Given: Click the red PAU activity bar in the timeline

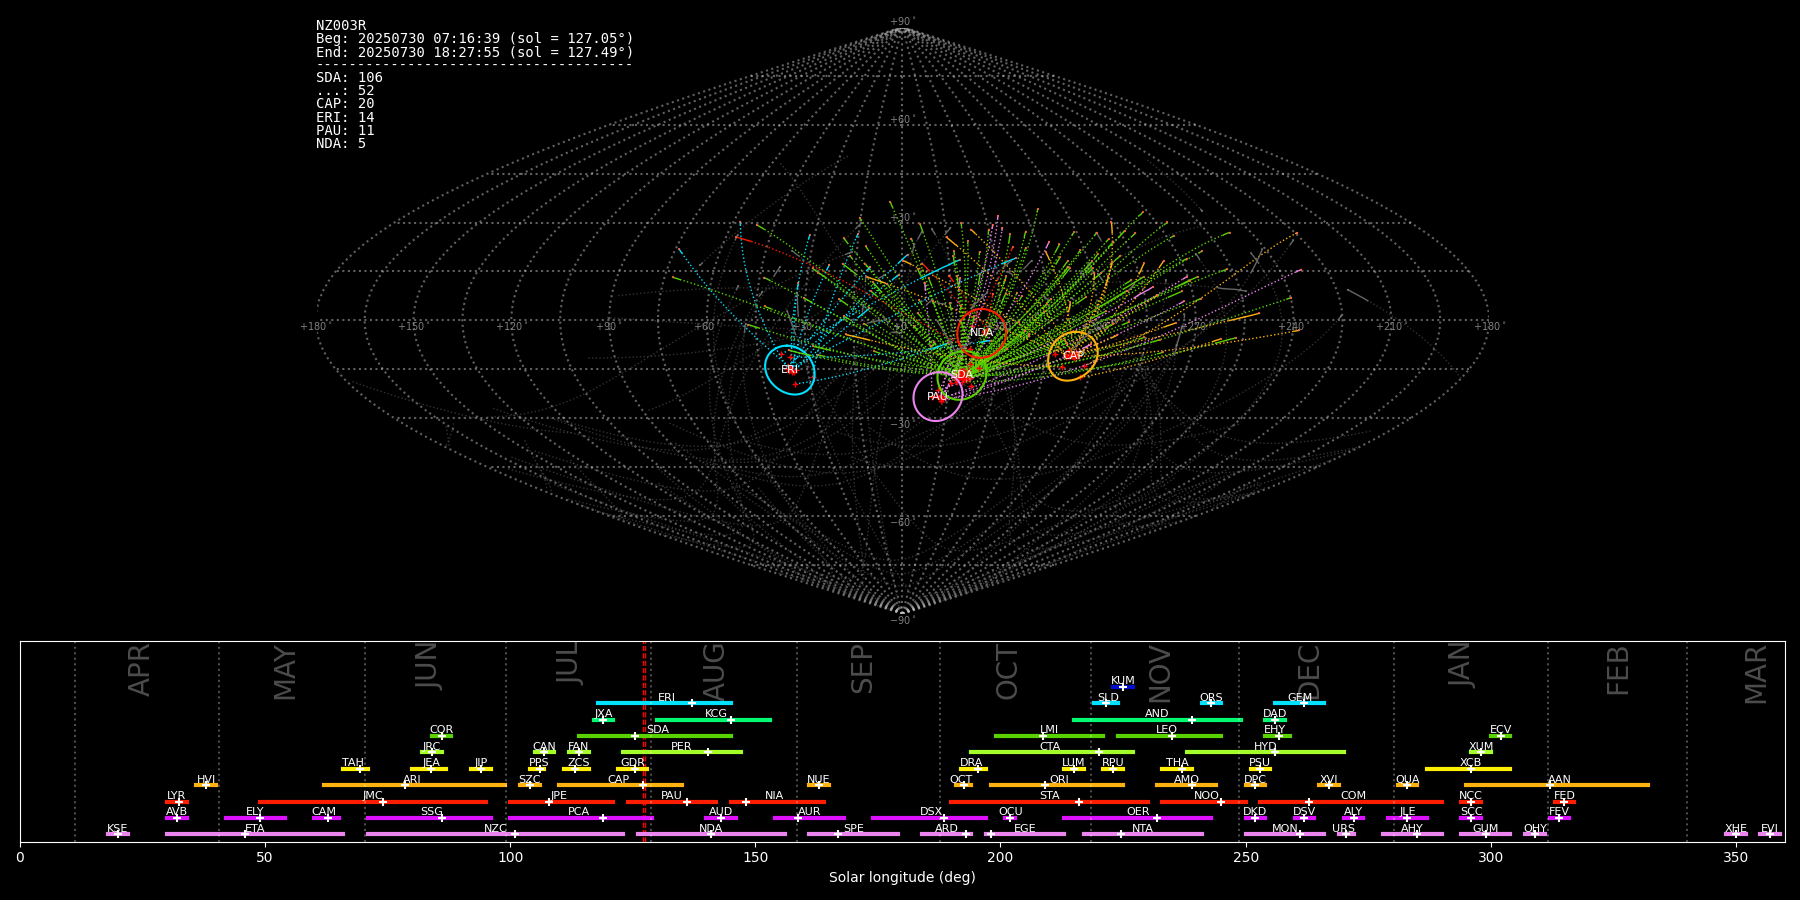Looking at the screenshot, I should pyautogui.click(x=672, y=801).
